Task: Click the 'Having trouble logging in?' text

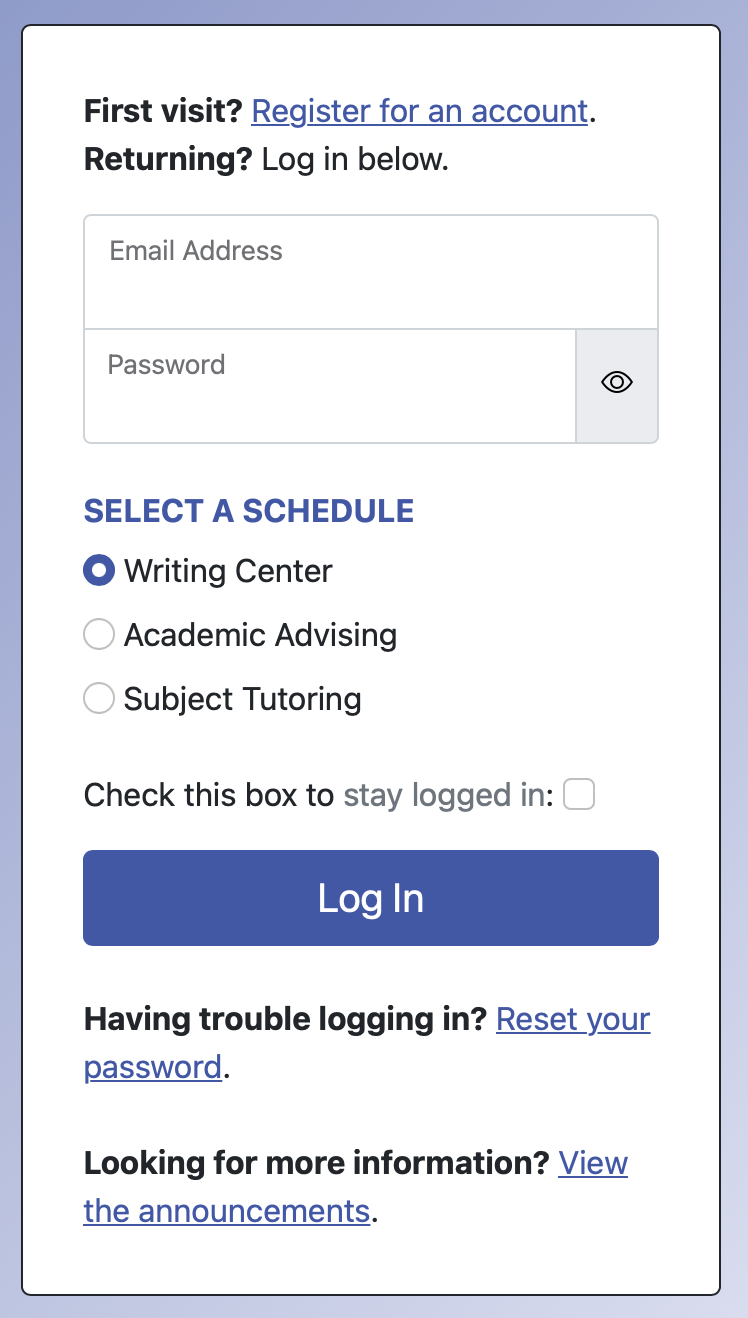Action: [x=285, y=1020]
